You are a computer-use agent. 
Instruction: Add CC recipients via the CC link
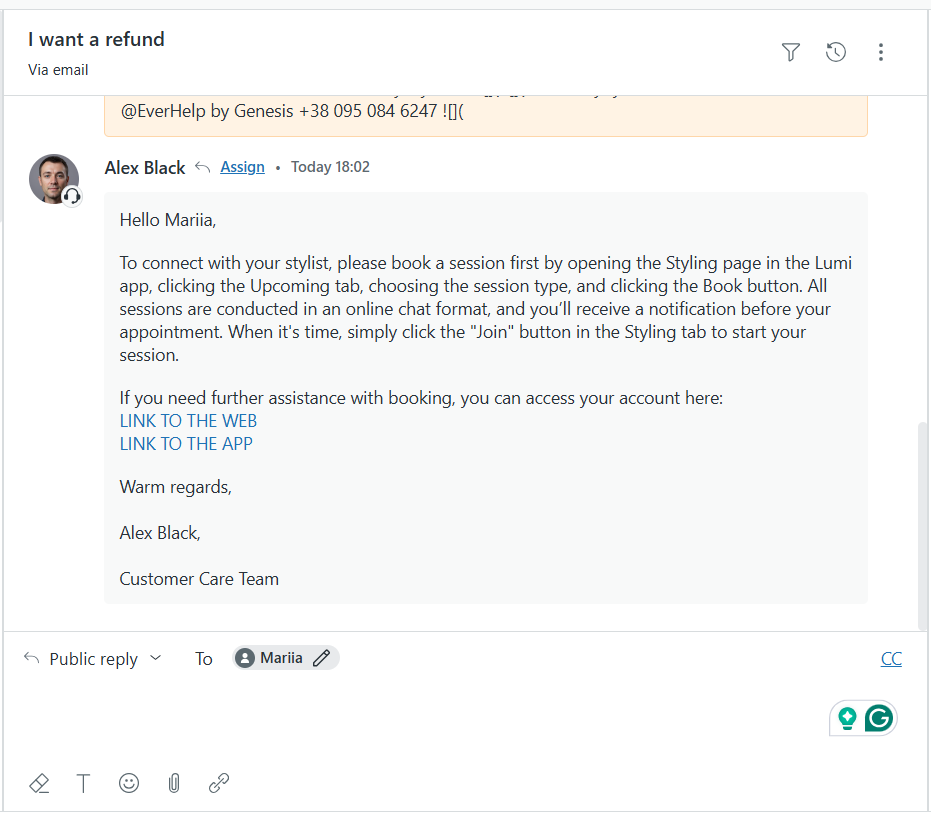coord(891,658)
